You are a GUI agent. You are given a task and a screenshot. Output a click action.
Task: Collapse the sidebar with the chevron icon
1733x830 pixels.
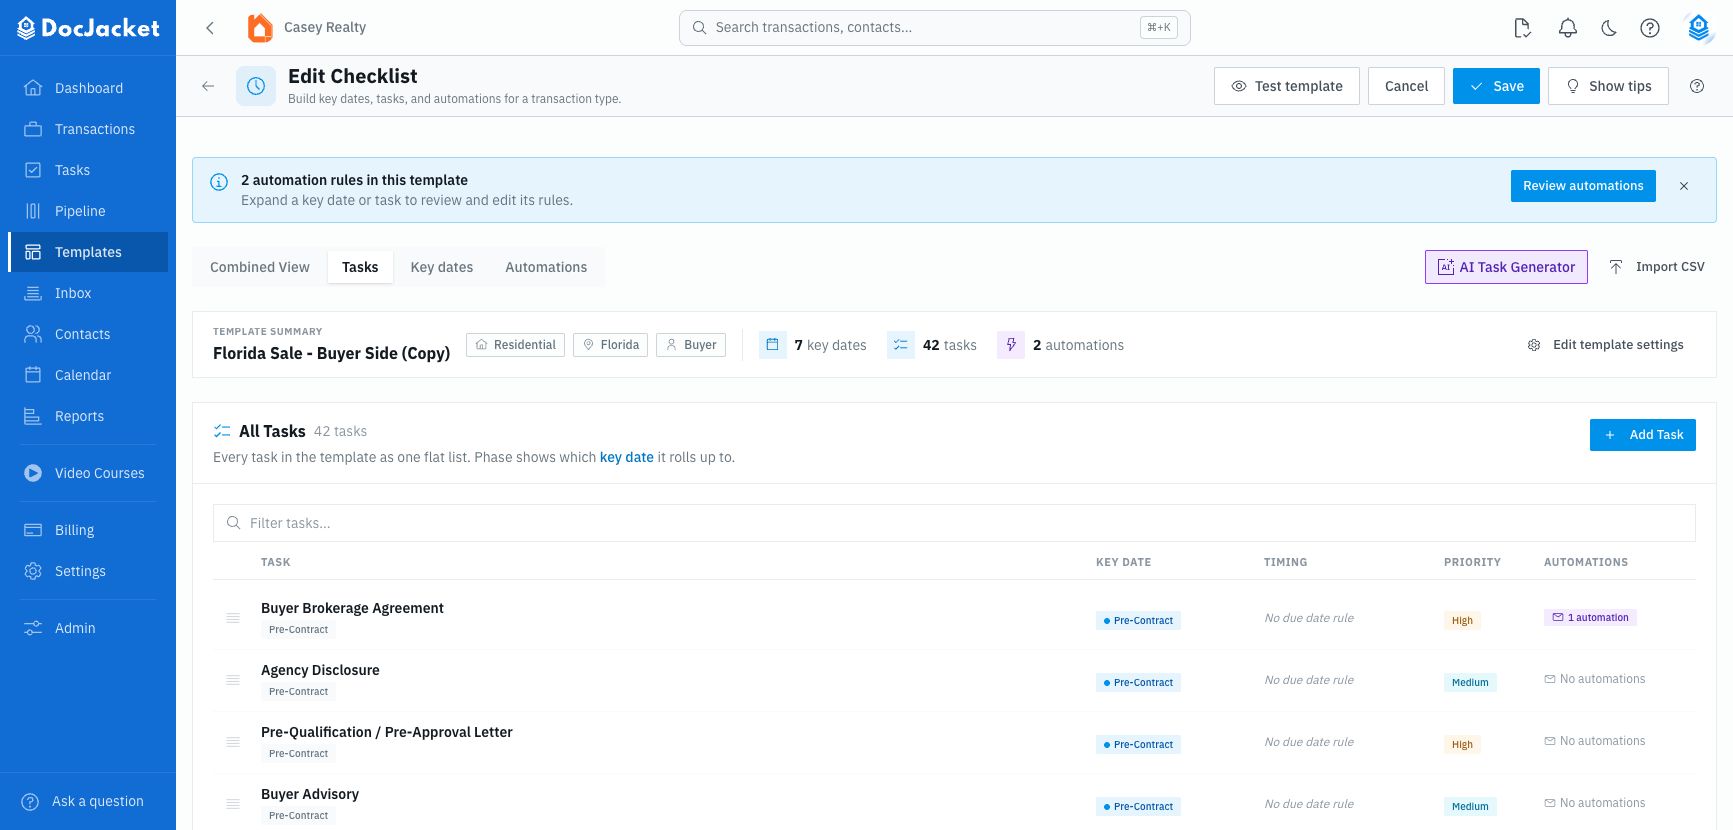(210, 28)
